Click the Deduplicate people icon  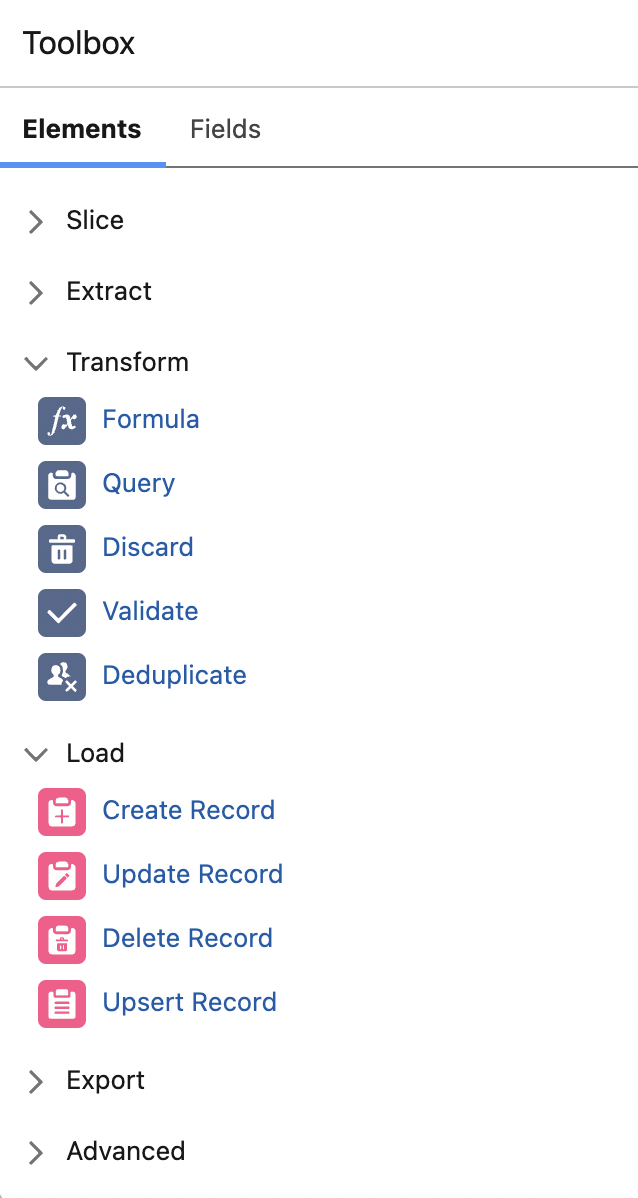[62, 677]
